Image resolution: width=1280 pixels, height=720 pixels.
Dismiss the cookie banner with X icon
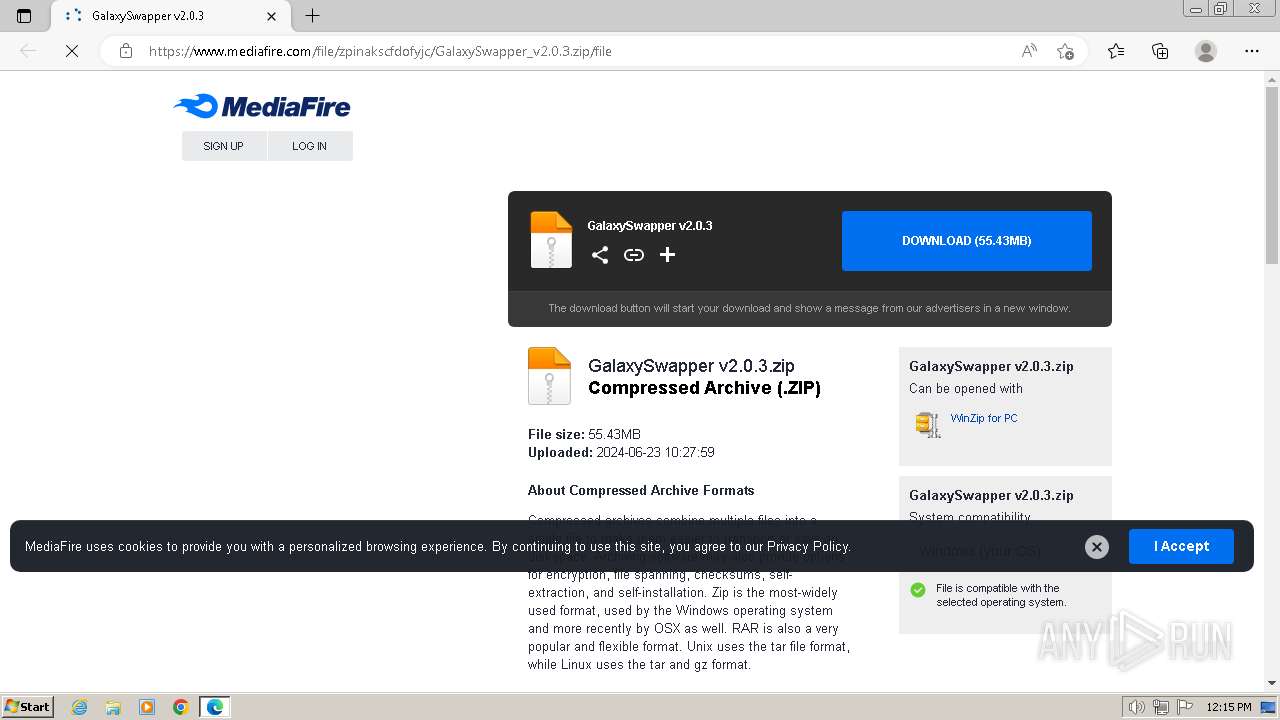point(1097,547)
